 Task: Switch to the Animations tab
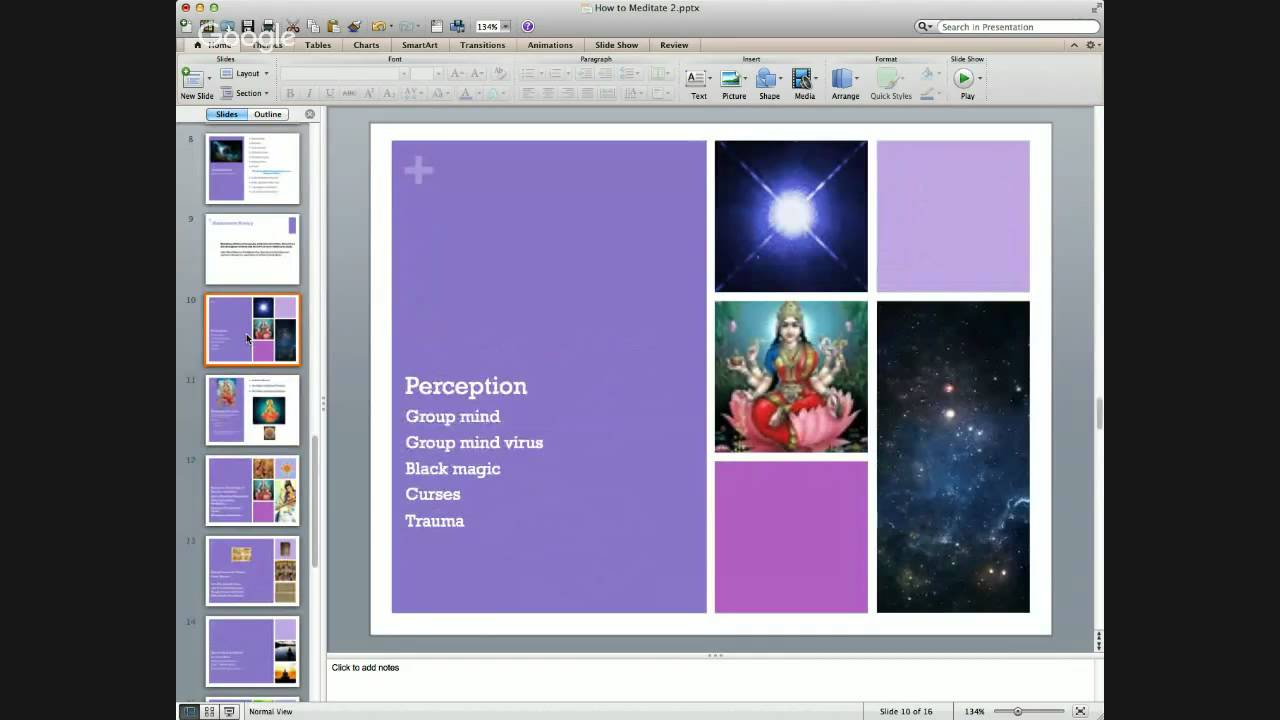pyautogui.click(x=550, y=45)
